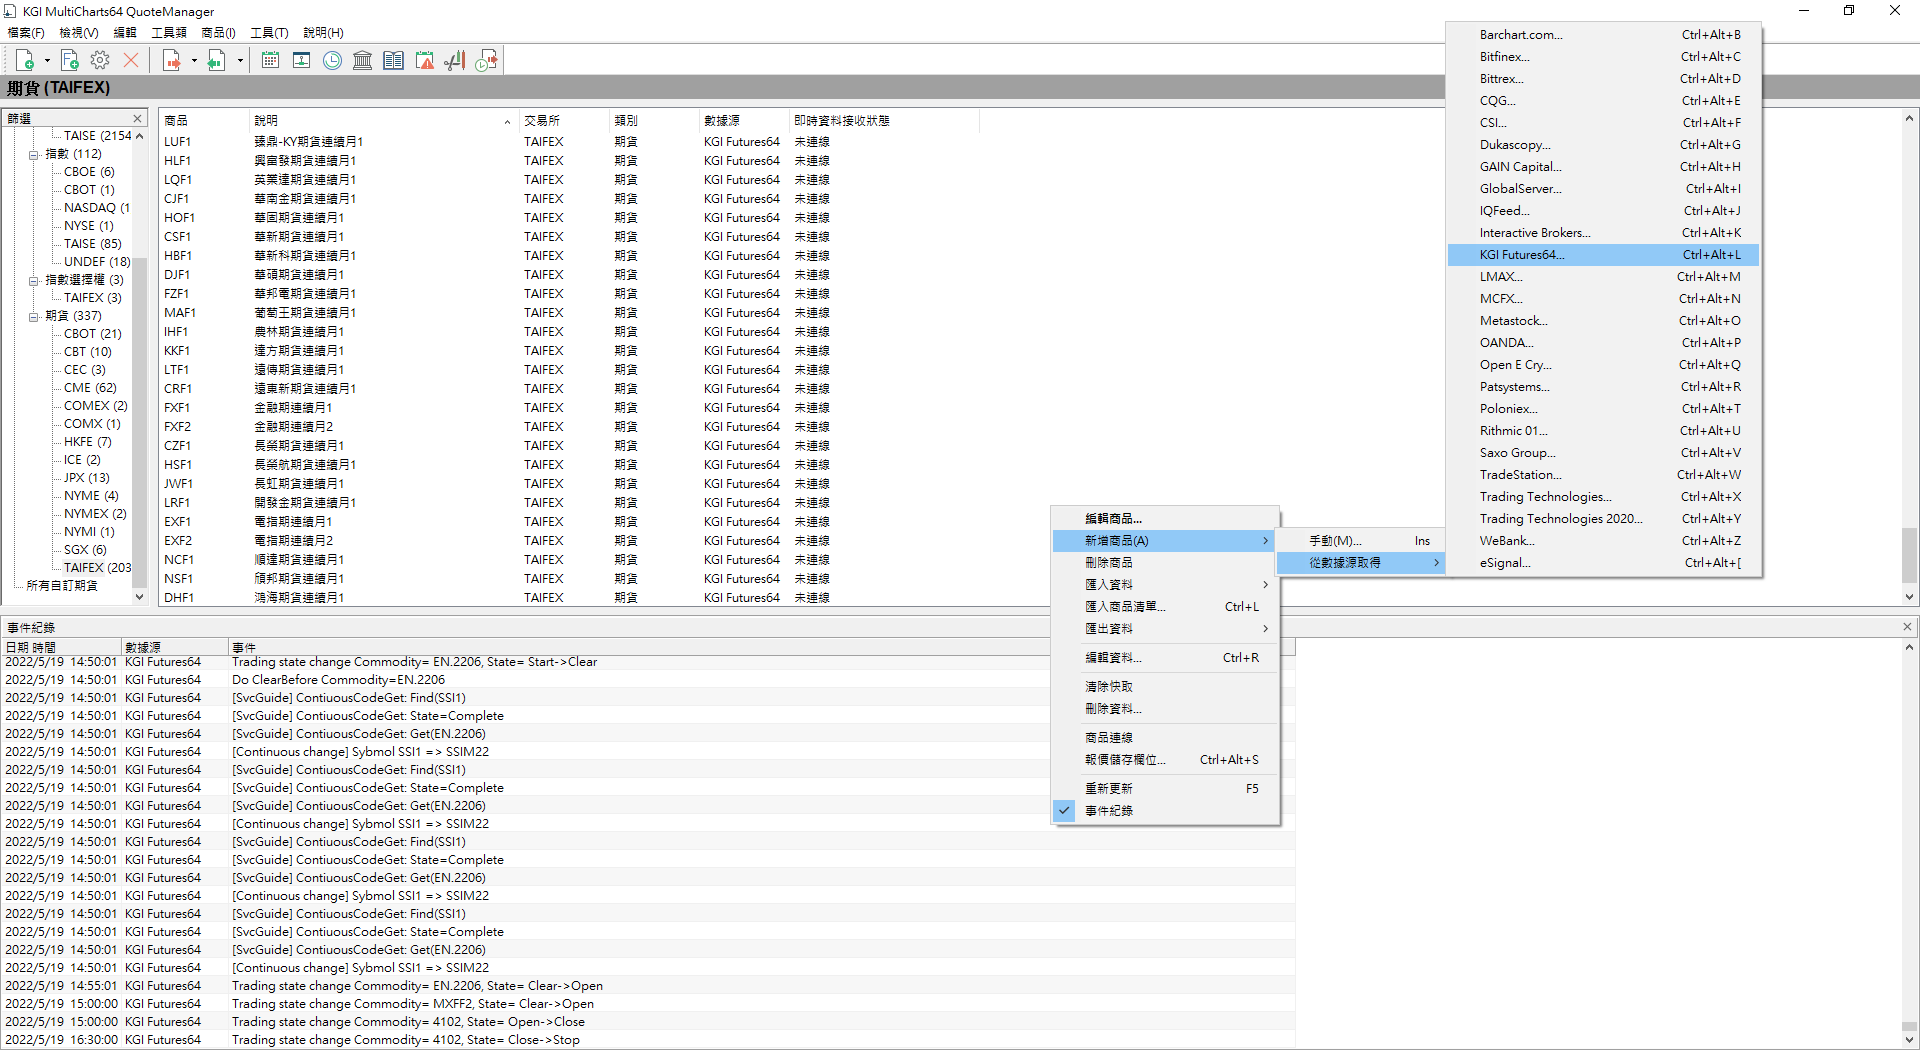Click the clock time zone icon

(332, 60)
